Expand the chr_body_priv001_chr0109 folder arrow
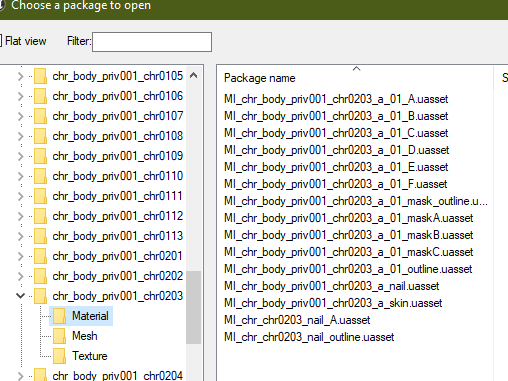 pos(21,156)
